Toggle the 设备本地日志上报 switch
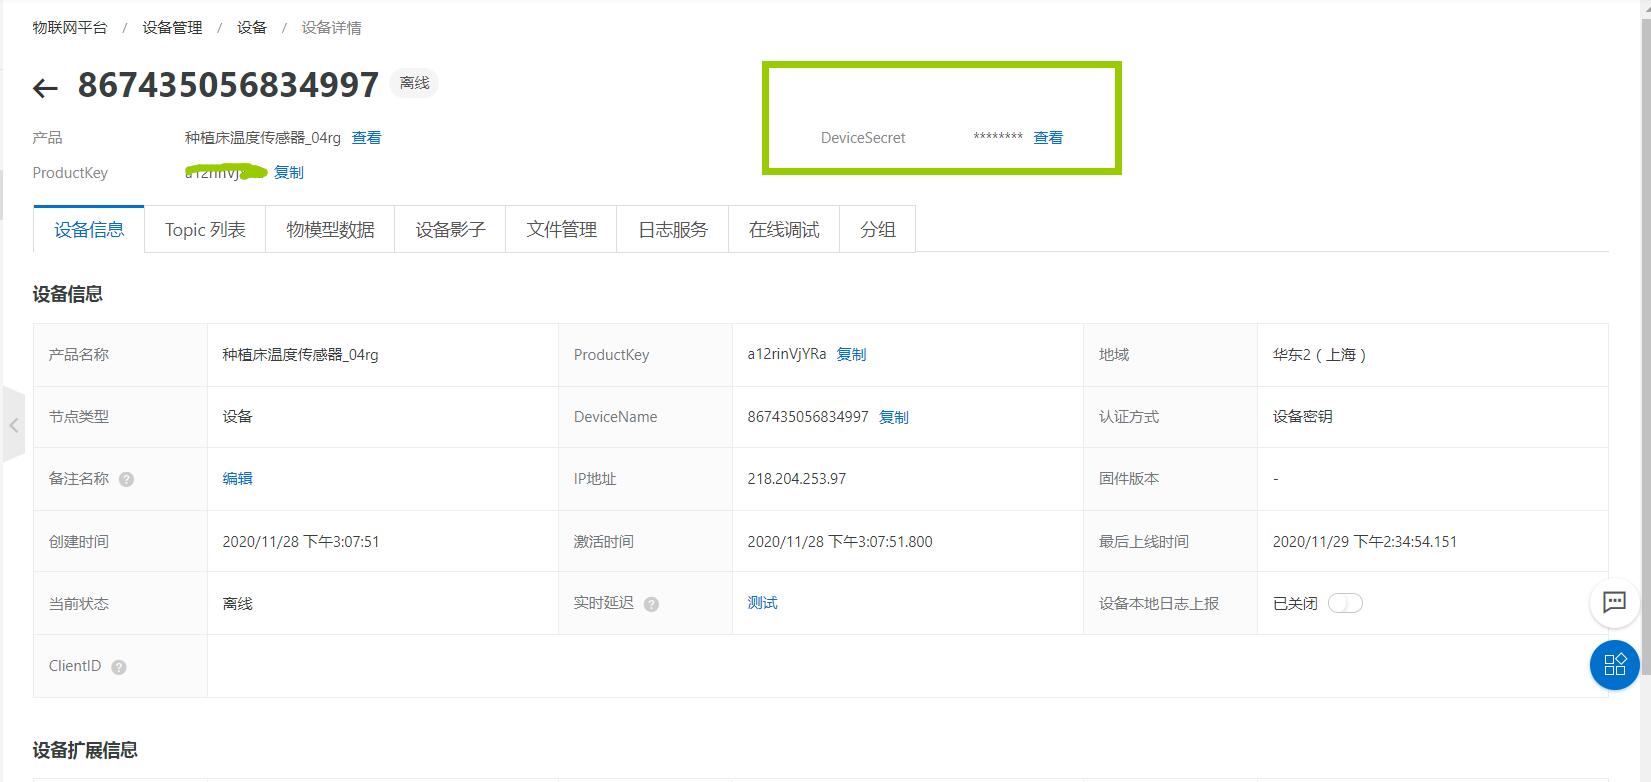Image resolution: width=1651 pixels, height=782 pixels. pos(1345,603)
